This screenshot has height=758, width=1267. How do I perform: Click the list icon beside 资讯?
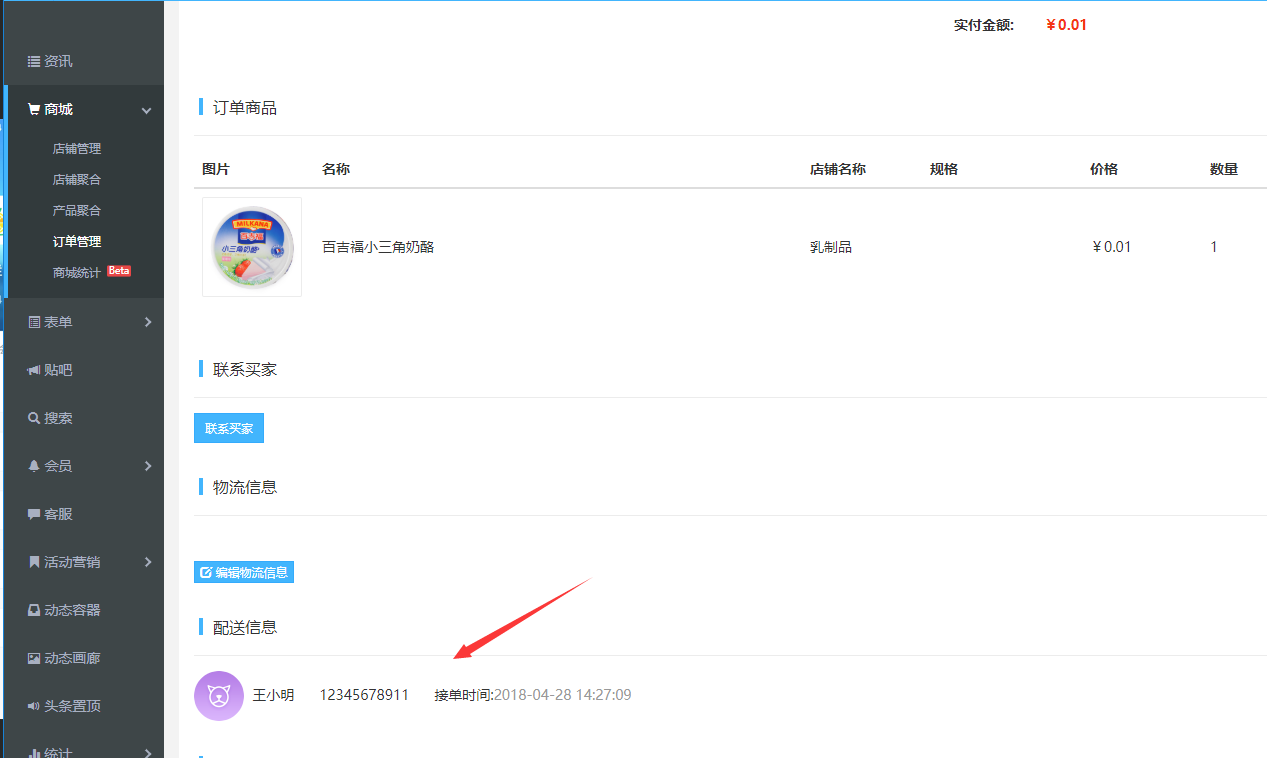tap(34, 61)
